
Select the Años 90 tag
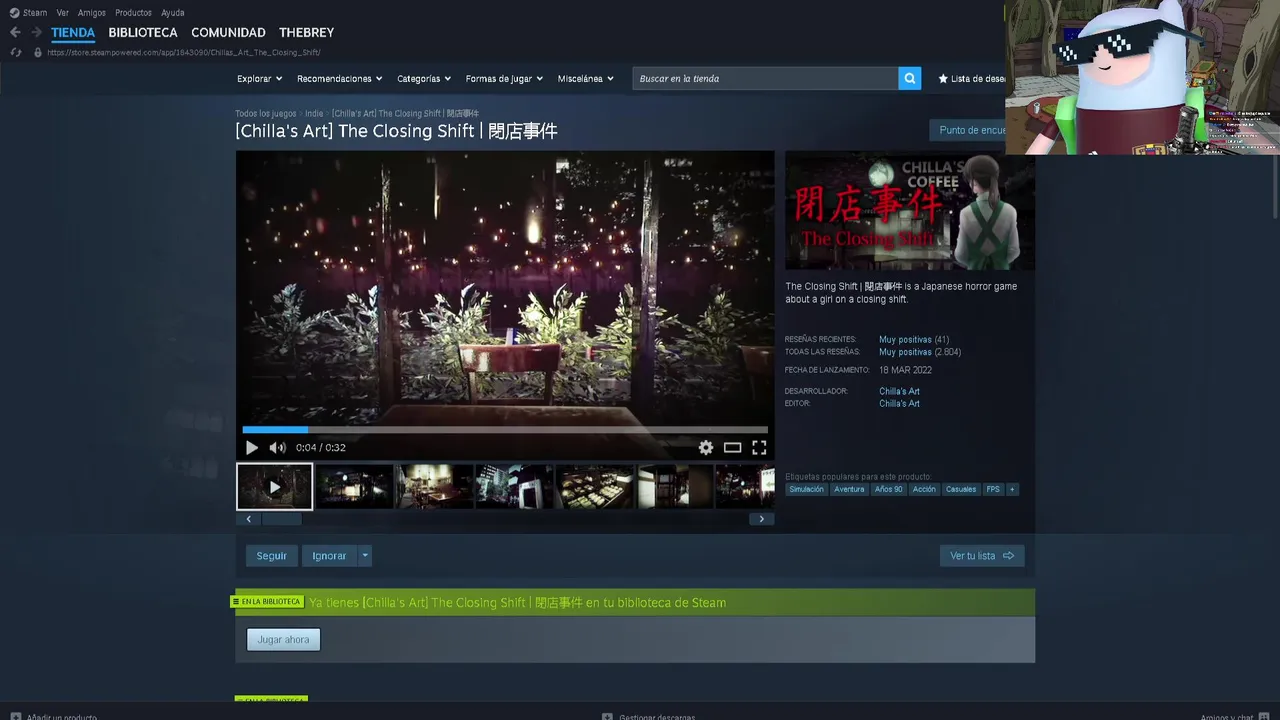point(888,489)
